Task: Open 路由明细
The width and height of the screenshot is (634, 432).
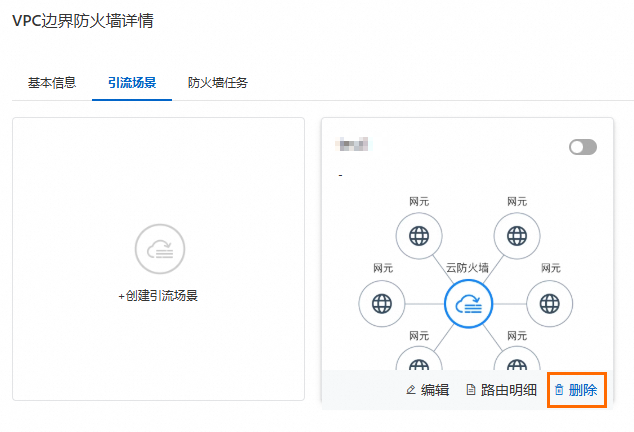Action: (502, 390)
